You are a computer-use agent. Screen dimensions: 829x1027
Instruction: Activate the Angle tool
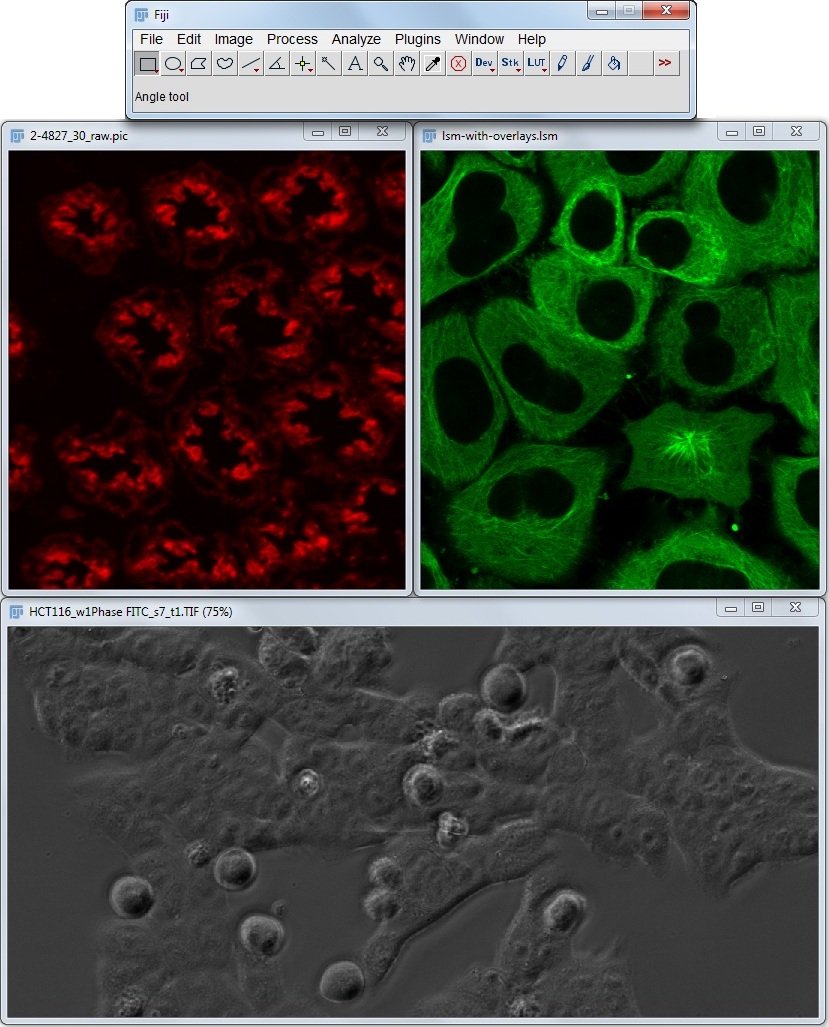point(278,64)
